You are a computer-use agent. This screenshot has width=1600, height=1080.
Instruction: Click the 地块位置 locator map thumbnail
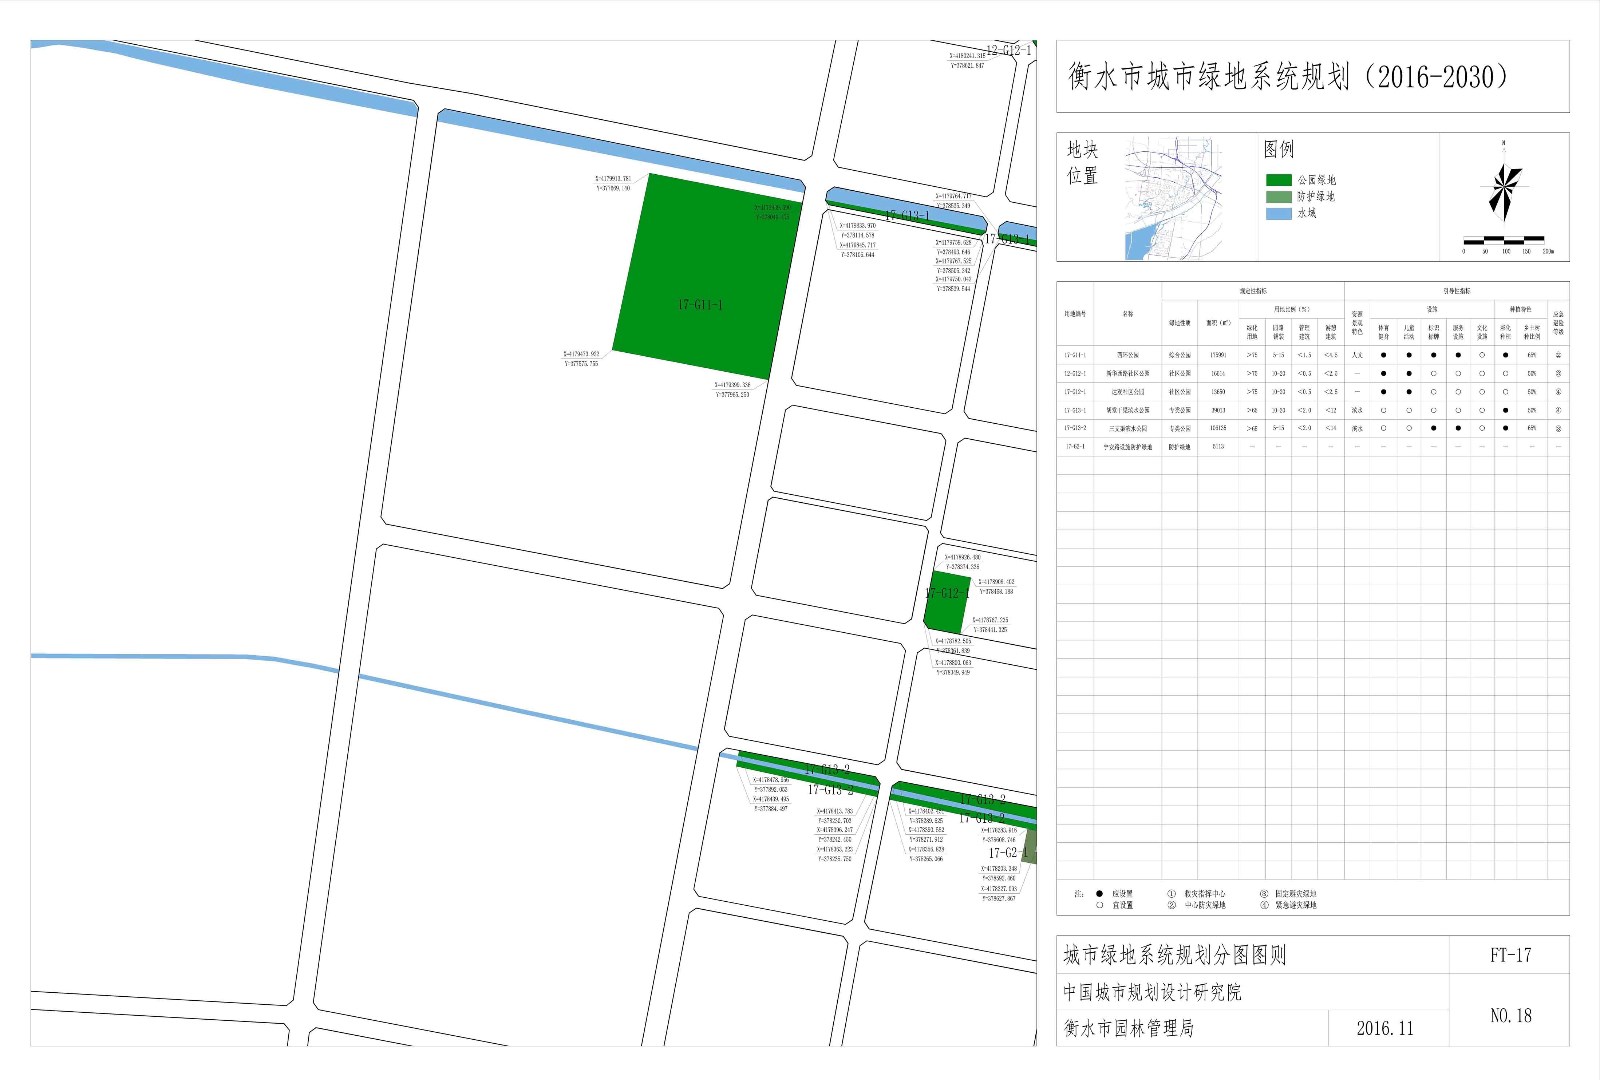(1173, 198)
